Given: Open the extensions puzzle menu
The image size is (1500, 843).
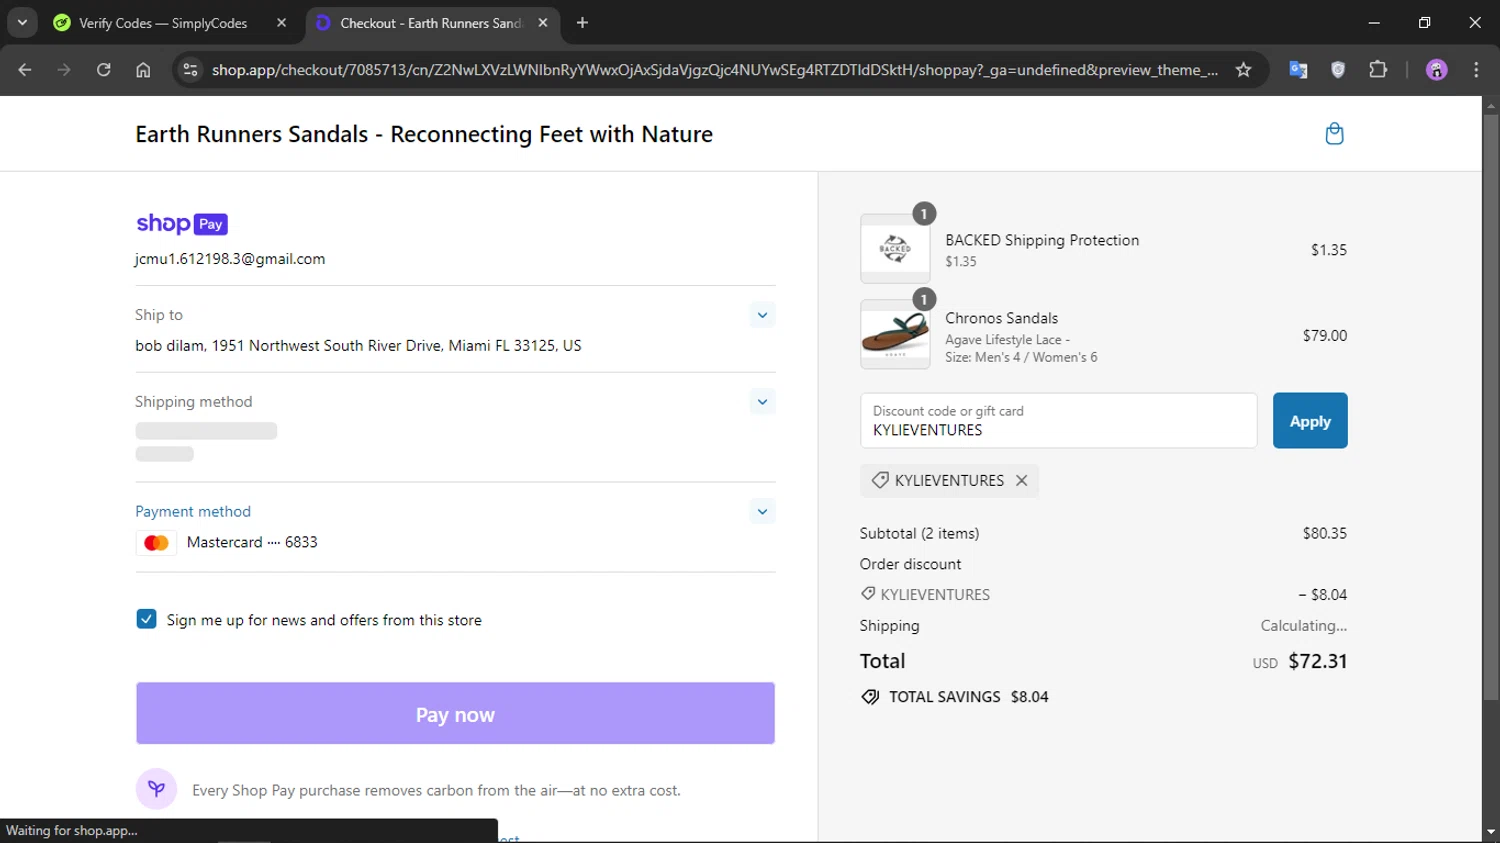Looking at the screenshot, I should click(1378, 70).
